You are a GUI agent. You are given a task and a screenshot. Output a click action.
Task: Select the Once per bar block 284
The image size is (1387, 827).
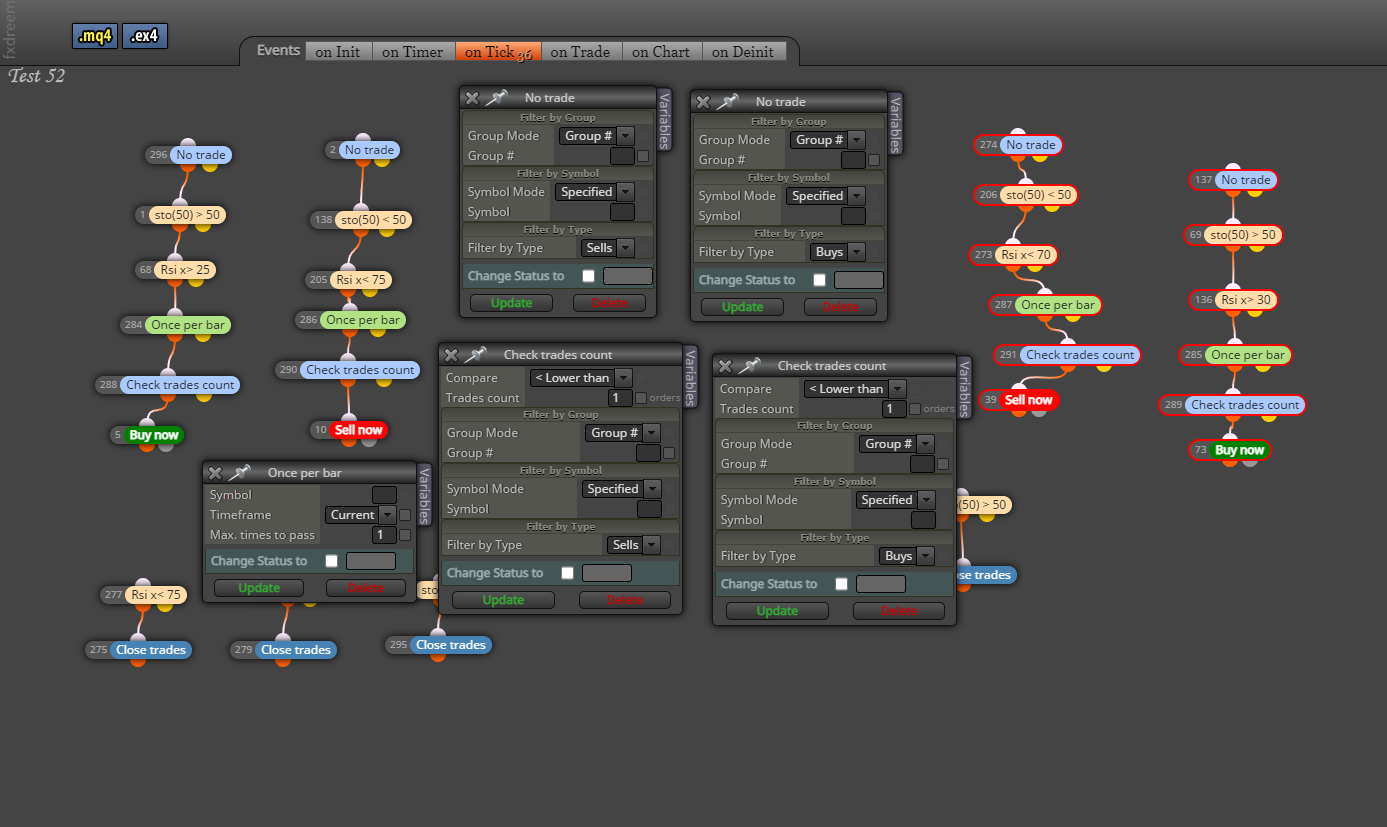click(x=188, y=325)
